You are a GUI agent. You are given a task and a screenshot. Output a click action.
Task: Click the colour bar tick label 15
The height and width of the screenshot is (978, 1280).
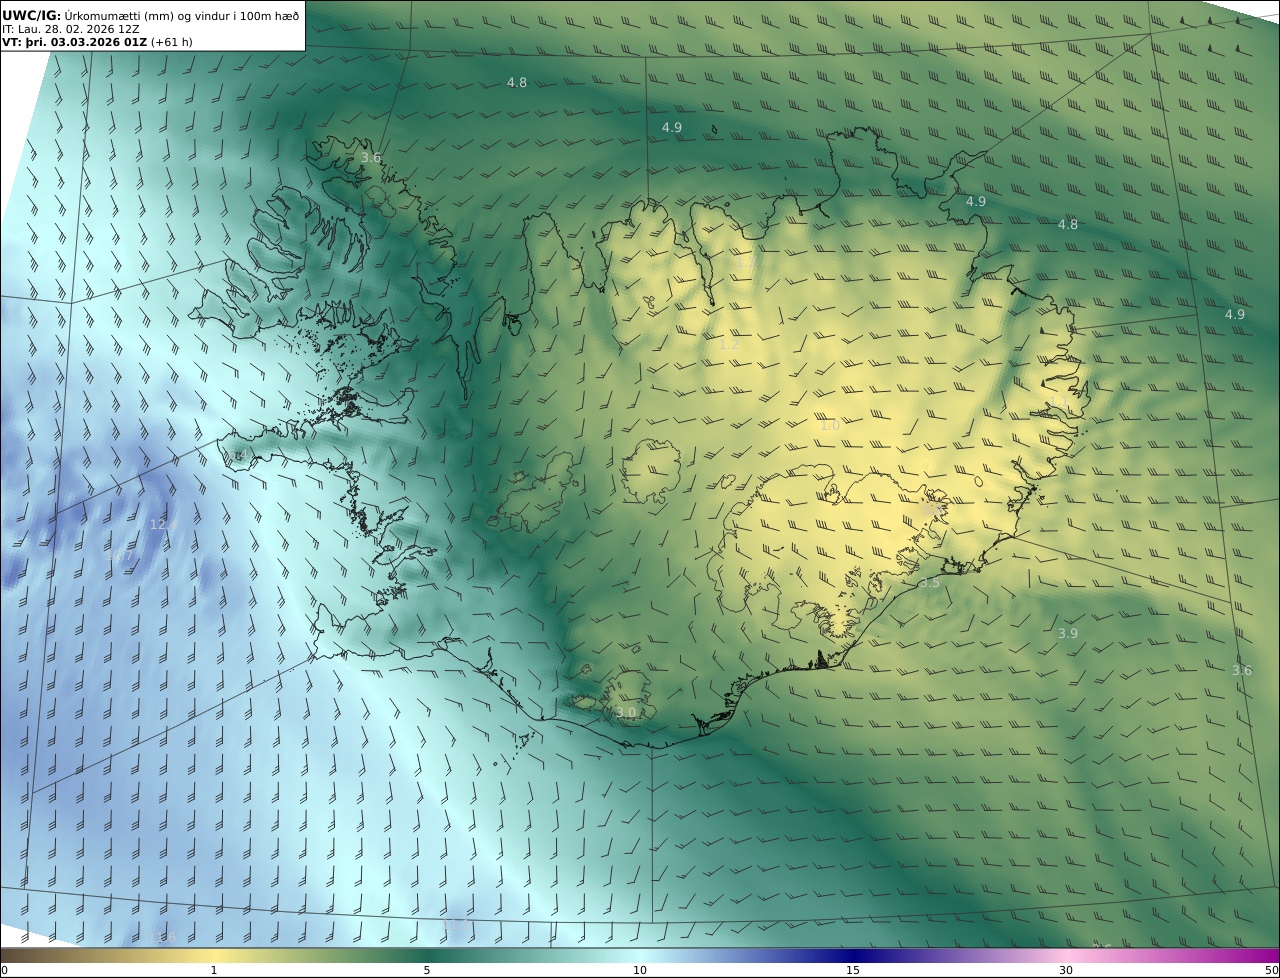click(x=853, y=970)
